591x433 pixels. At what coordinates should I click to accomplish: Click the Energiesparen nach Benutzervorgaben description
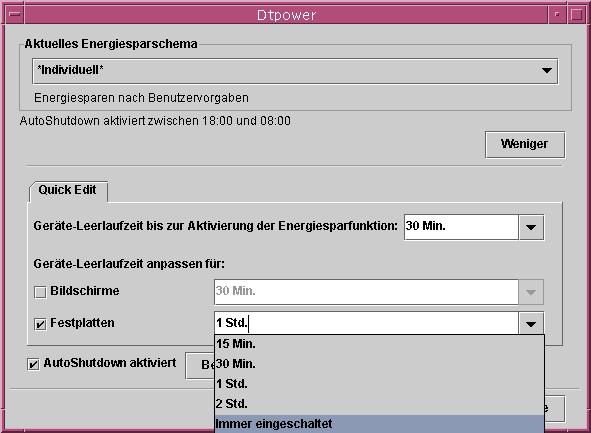141,98
